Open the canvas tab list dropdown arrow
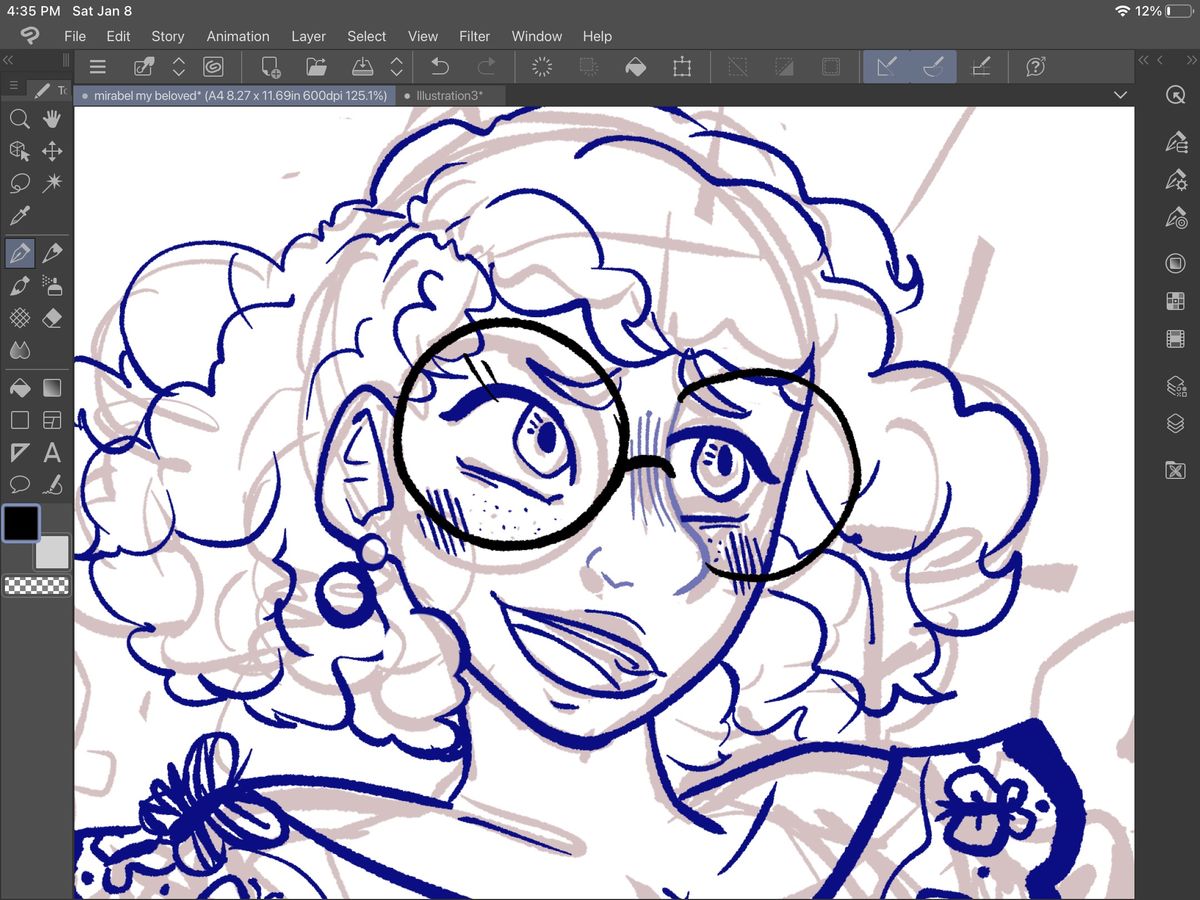The image size is (1200, 900). pos(1120,95)
